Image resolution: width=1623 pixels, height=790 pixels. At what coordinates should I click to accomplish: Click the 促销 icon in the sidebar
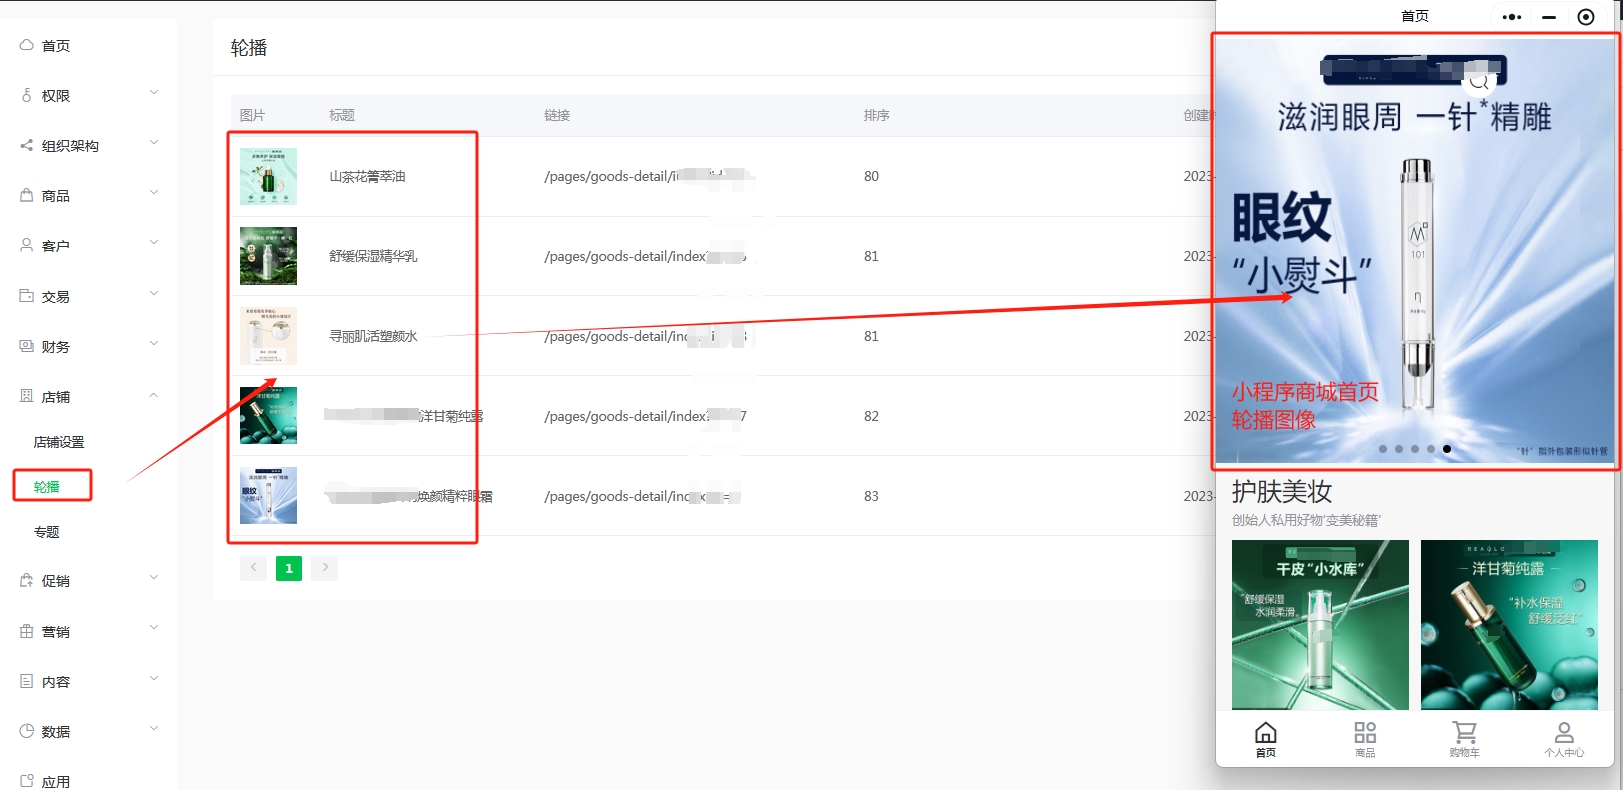27,580
